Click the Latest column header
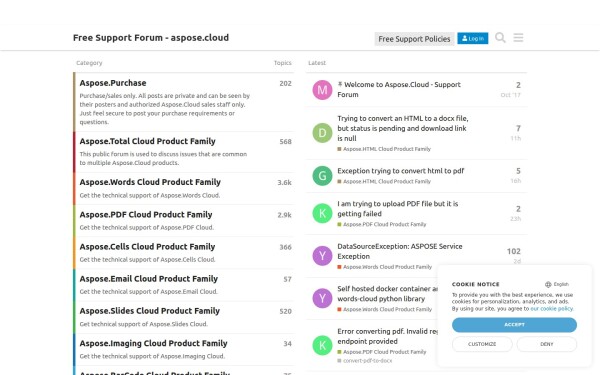This screenshot has height=375, width=600. coord(317,63)
